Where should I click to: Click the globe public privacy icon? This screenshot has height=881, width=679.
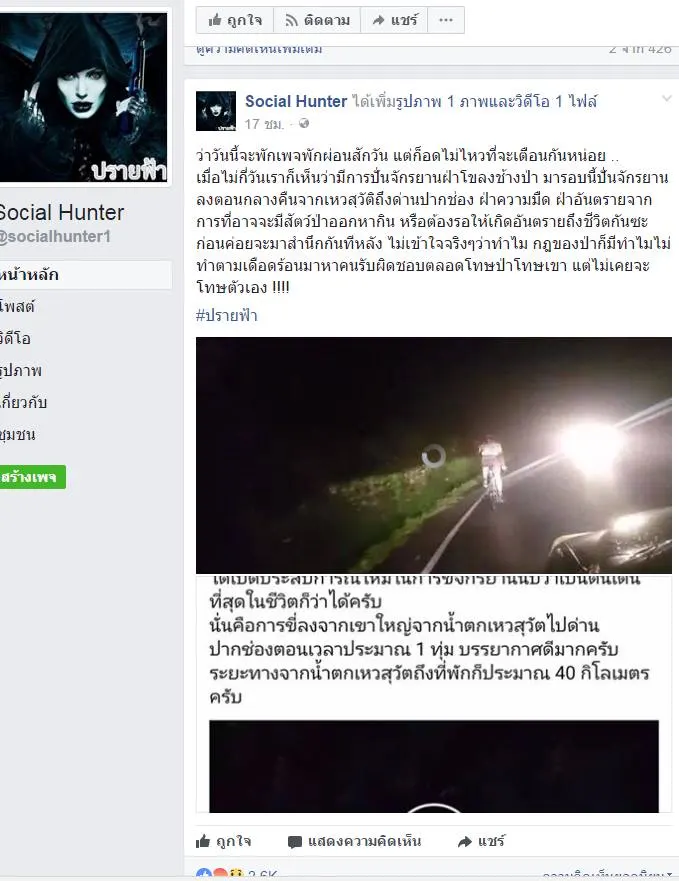(304, 124)
